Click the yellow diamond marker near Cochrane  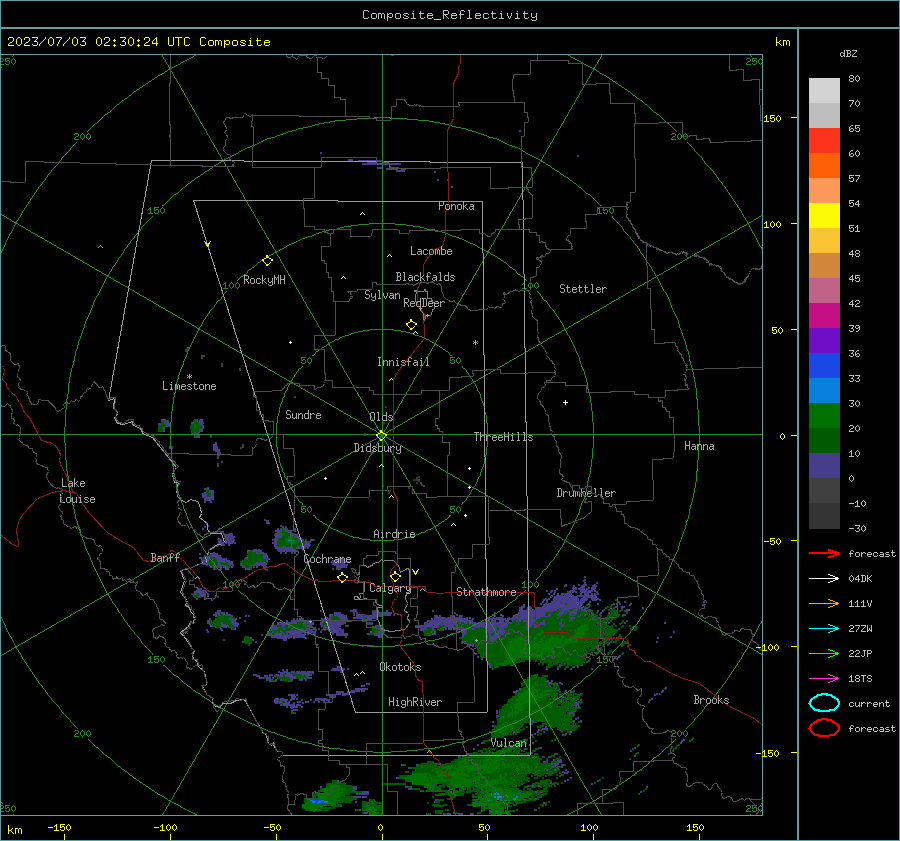342,577
